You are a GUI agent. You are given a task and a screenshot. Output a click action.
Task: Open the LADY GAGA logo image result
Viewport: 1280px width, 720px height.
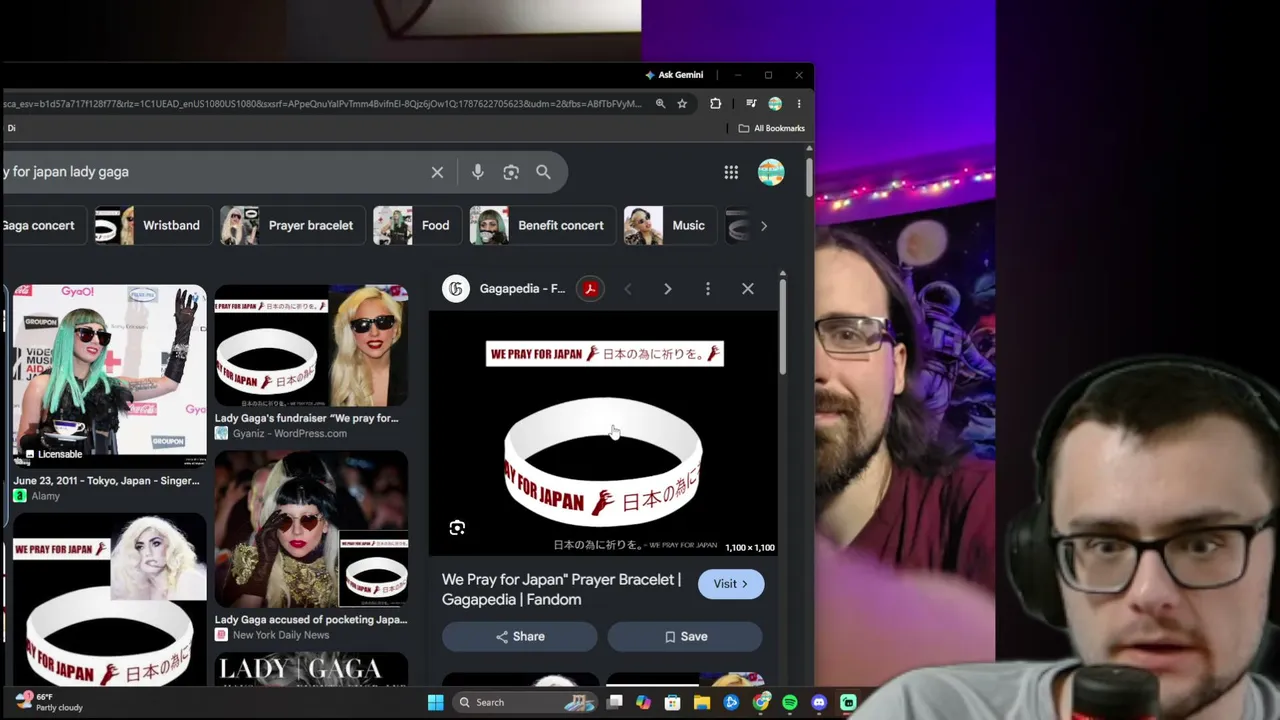[x=311, y=670]
